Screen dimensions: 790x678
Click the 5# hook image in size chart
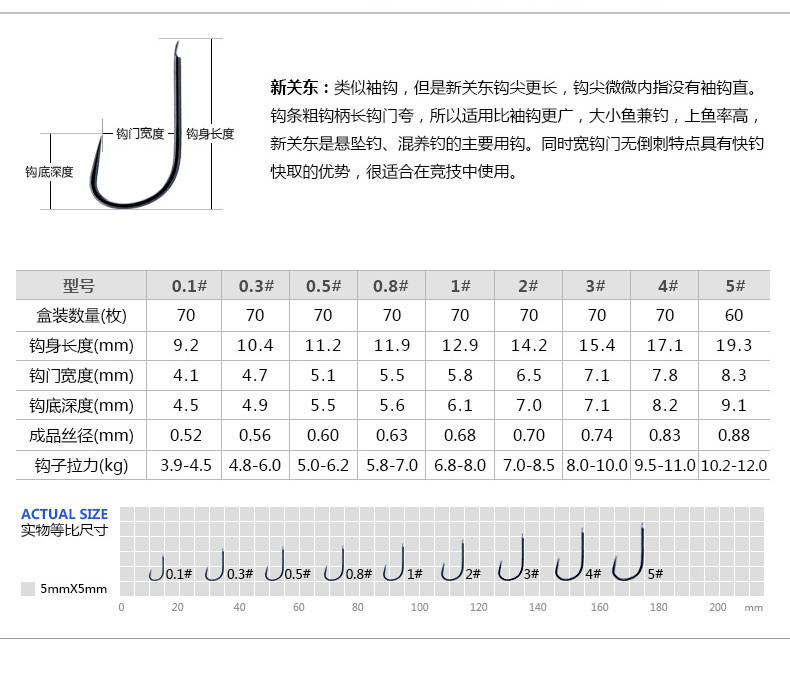point(629,552)
